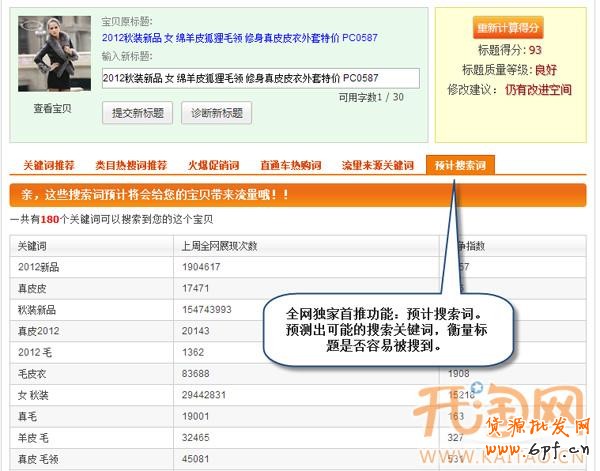Click the 真皮 毛领 keyword cell
600x471 pixels.
point(40,458)
